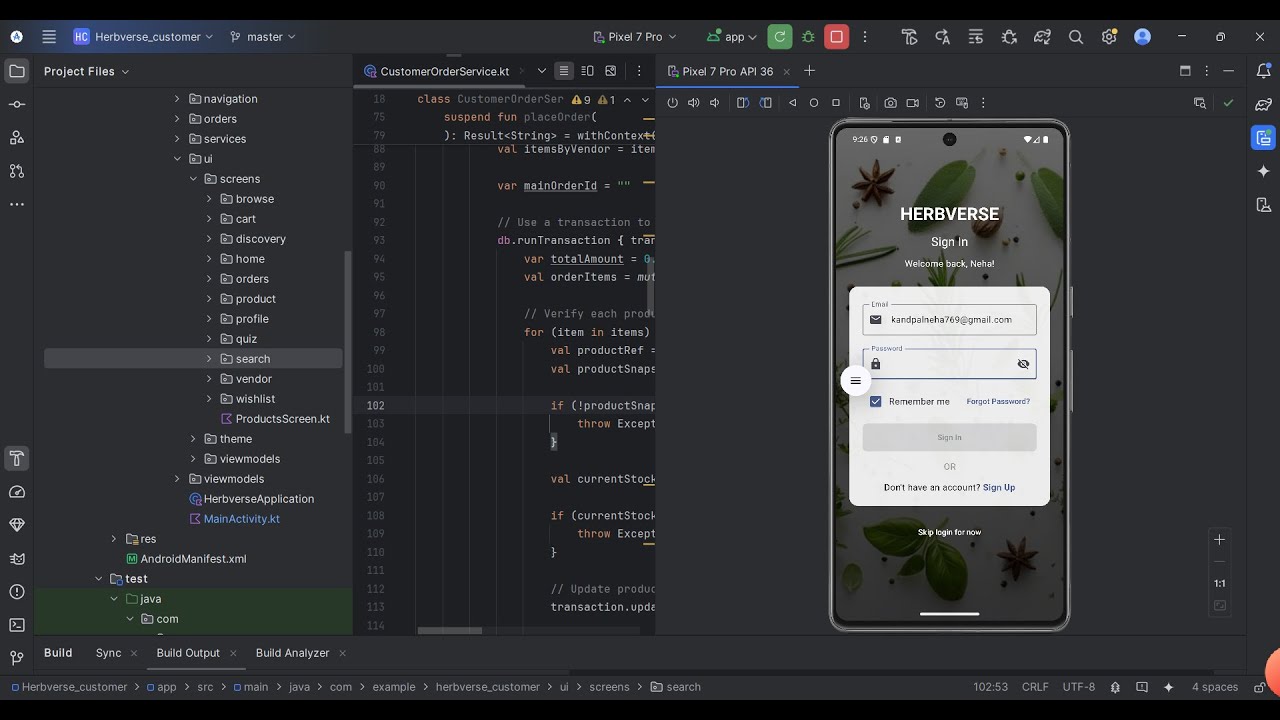Collapse the screens folder
This screenshot has width=1280, height=720.
coord(193,179)
